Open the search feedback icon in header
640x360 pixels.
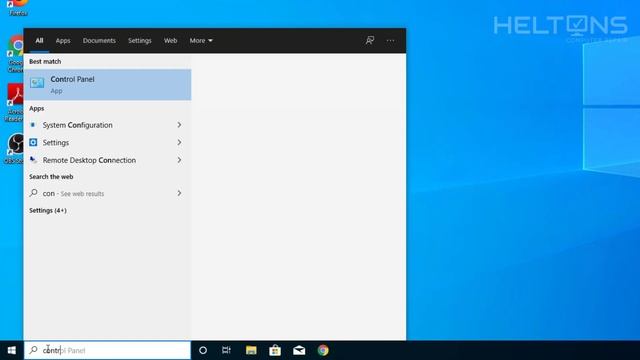(370, 40)
